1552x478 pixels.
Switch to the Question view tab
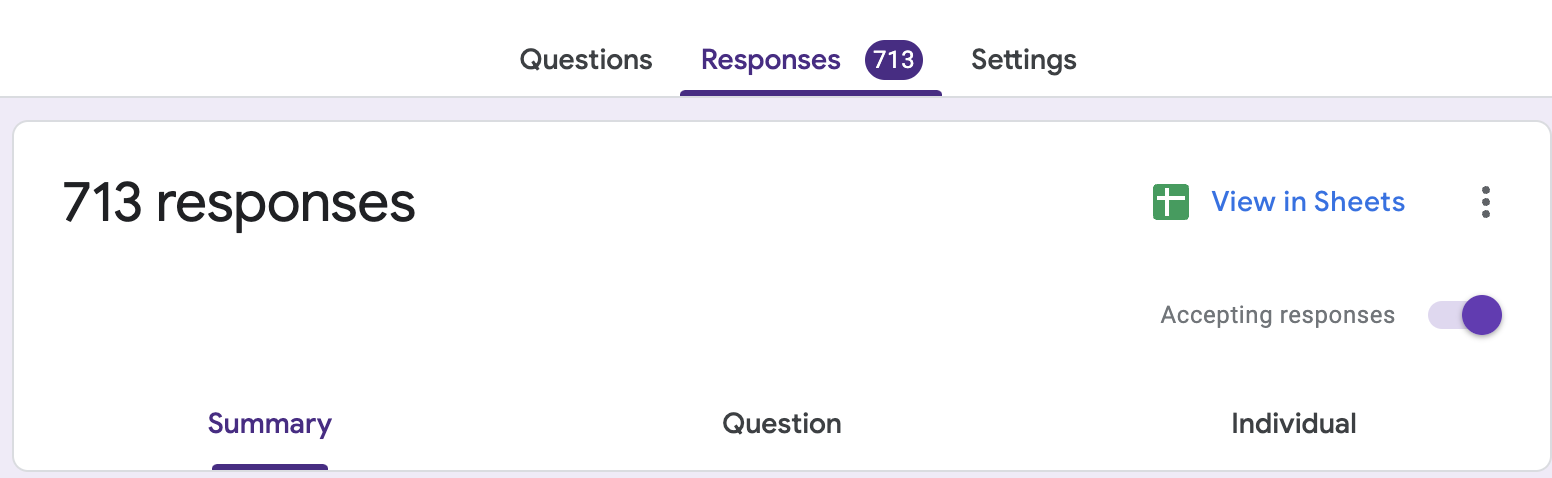point(782,424)
